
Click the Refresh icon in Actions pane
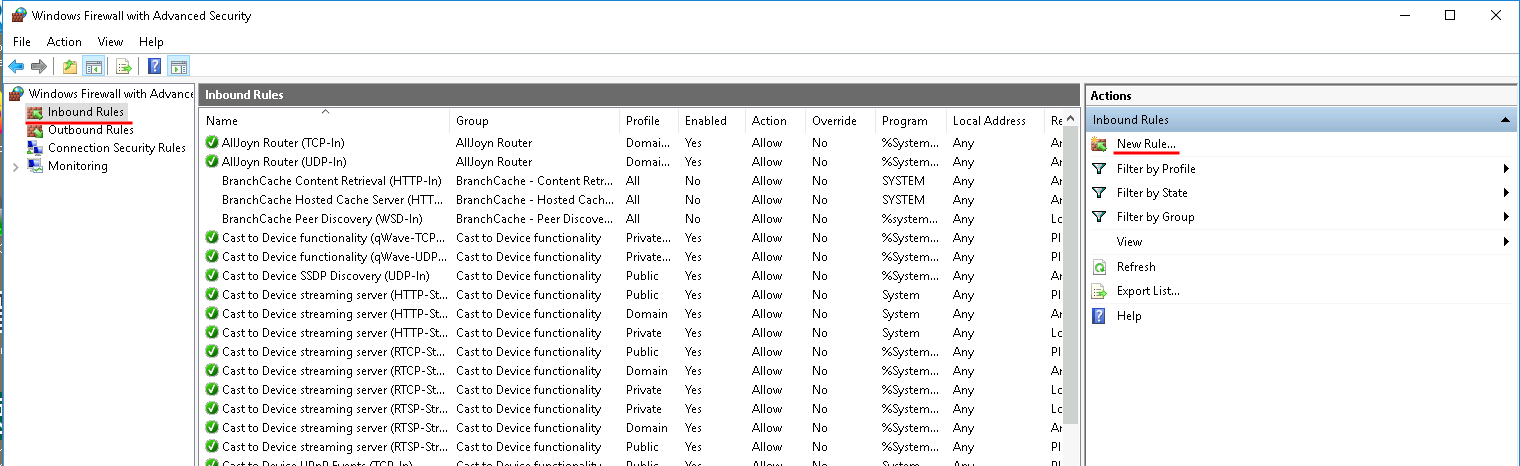tap(1099, 267)
